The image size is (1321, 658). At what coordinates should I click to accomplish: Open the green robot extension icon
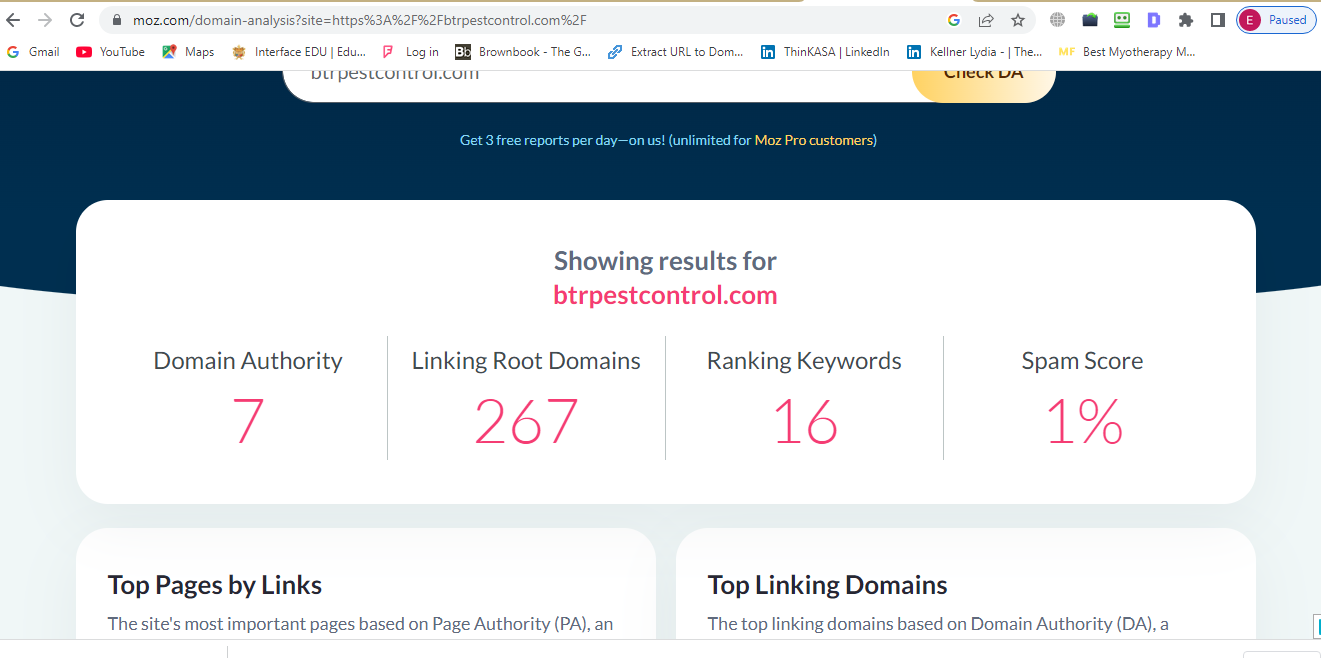[1122, 20]
